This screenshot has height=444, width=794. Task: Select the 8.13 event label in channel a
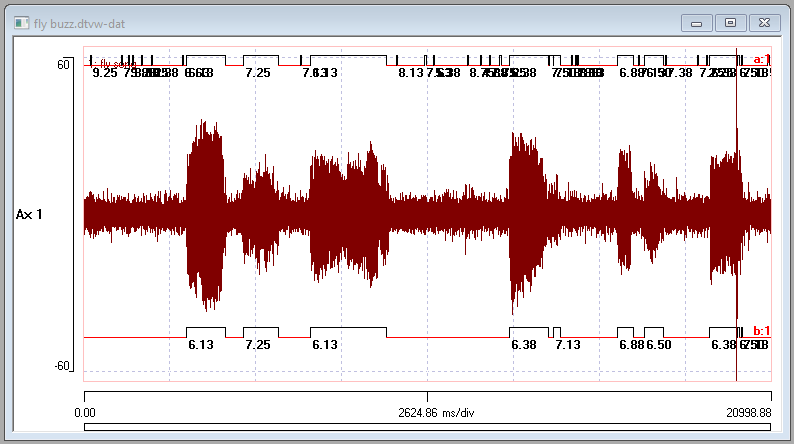[411, 73]
